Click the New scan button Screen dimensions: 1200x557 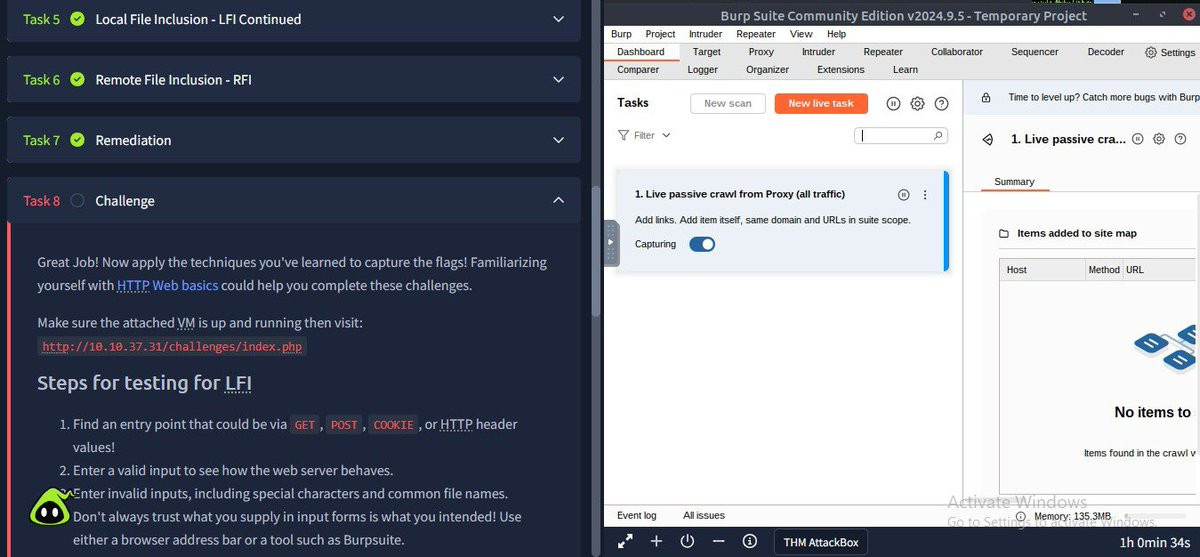728,103
